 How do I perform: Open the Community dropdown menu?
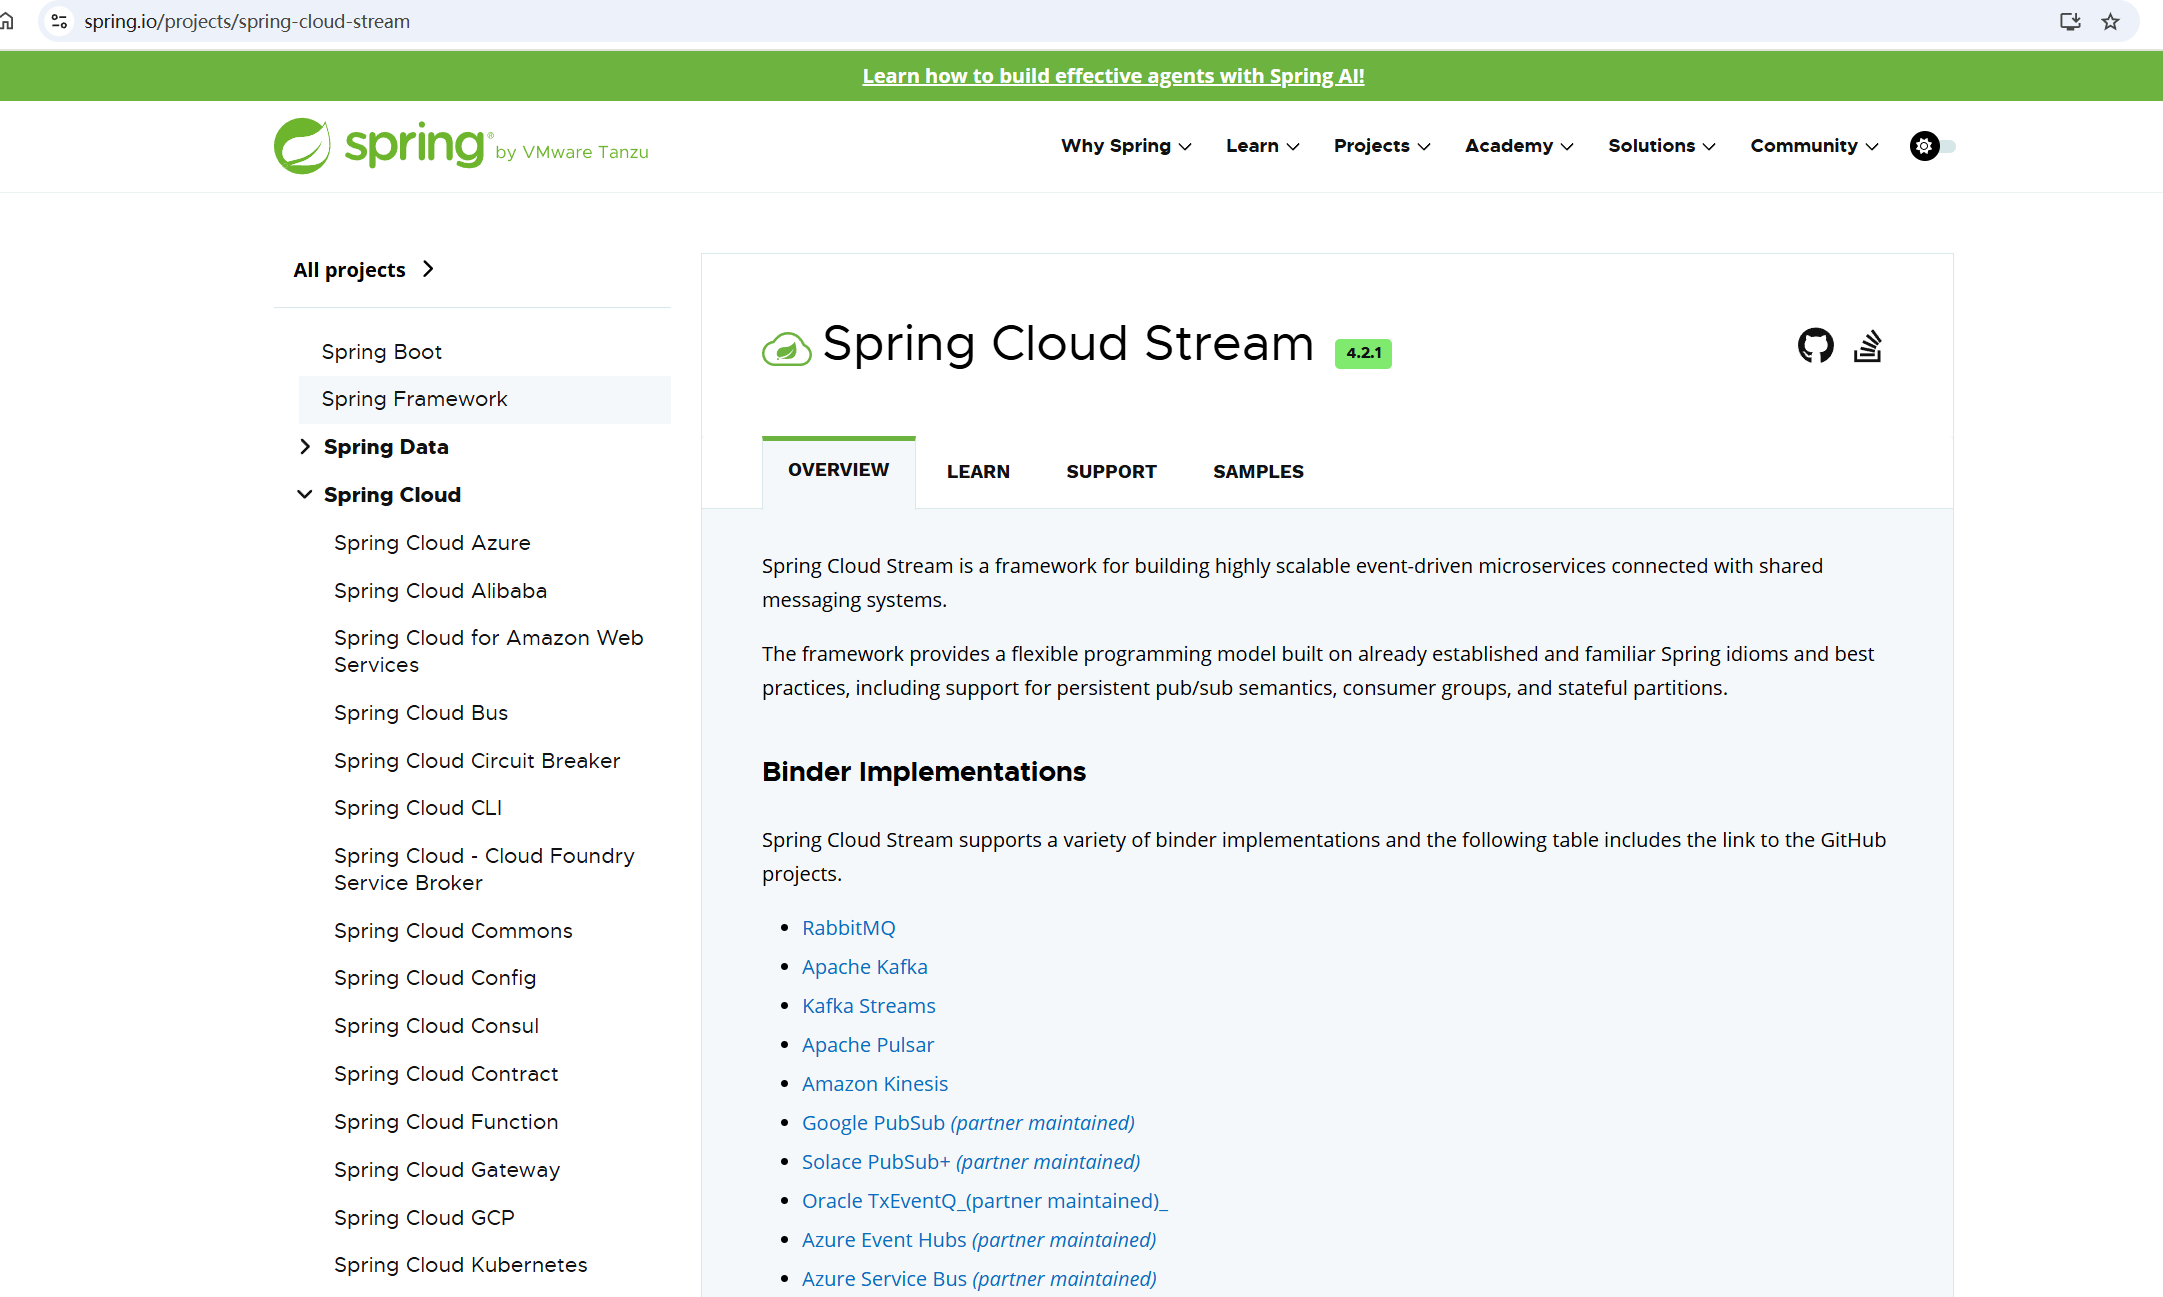click(1814, 146)
